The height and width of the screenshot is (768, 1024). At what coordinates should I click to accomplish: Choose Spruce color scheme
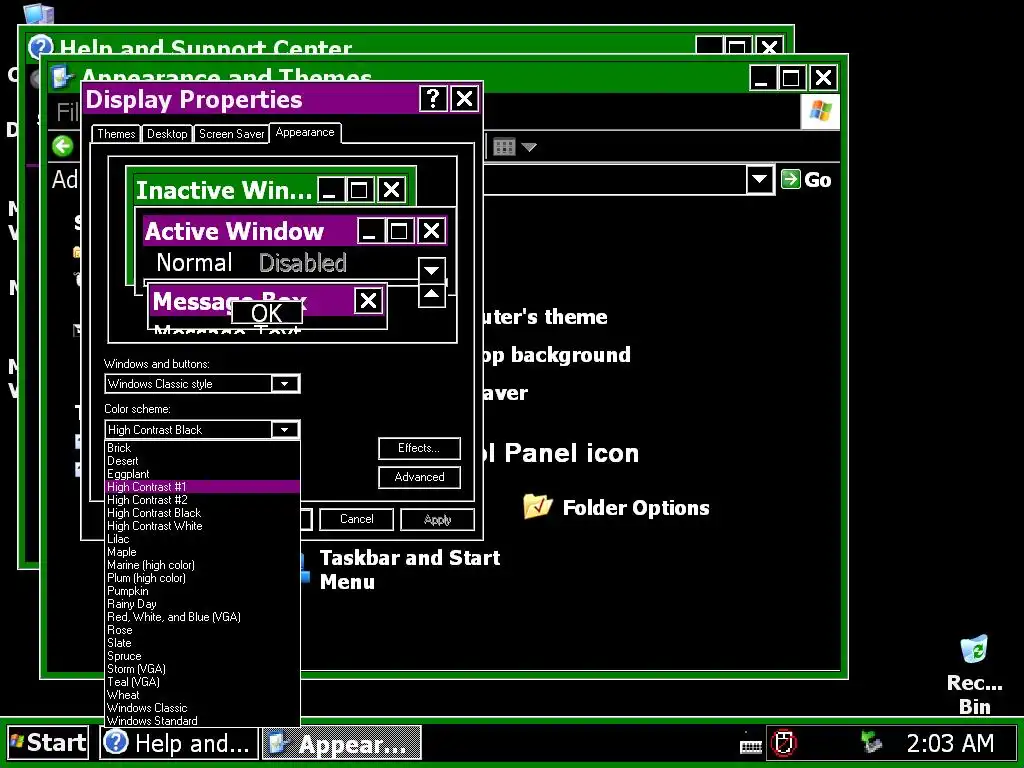(202, 656)
